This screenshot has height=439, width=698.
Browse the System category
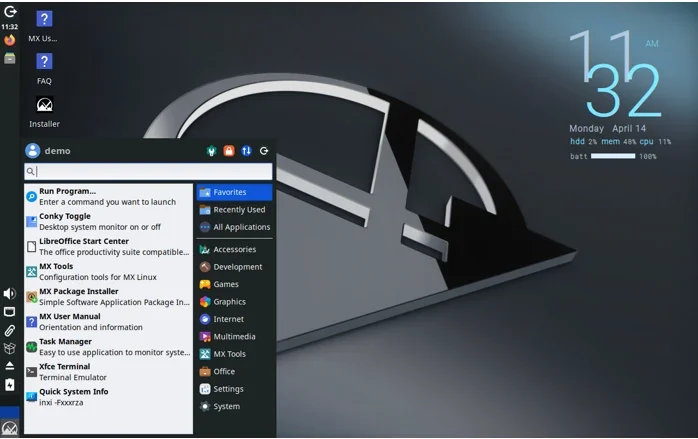(234, 406)
